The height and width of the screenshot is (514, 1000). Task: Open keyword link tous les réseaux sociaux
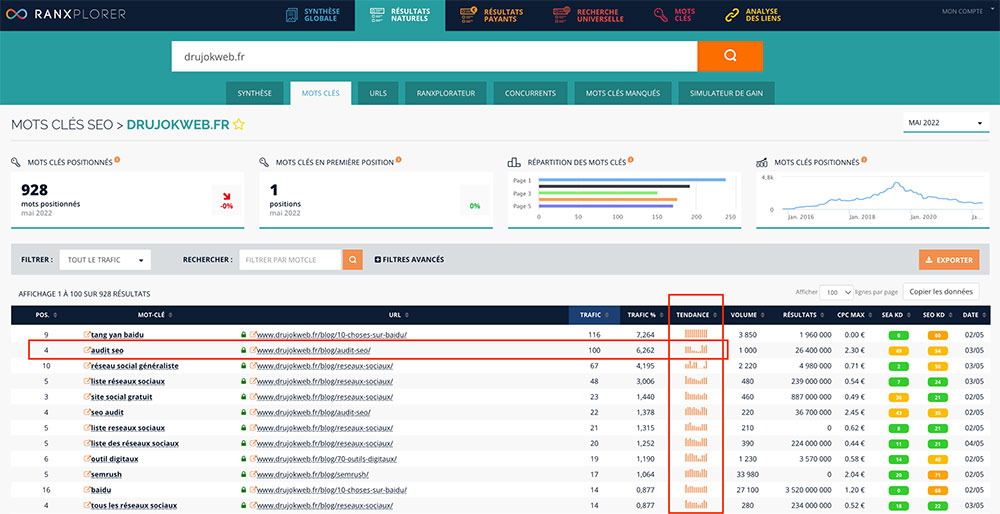[x=134, y=506]
